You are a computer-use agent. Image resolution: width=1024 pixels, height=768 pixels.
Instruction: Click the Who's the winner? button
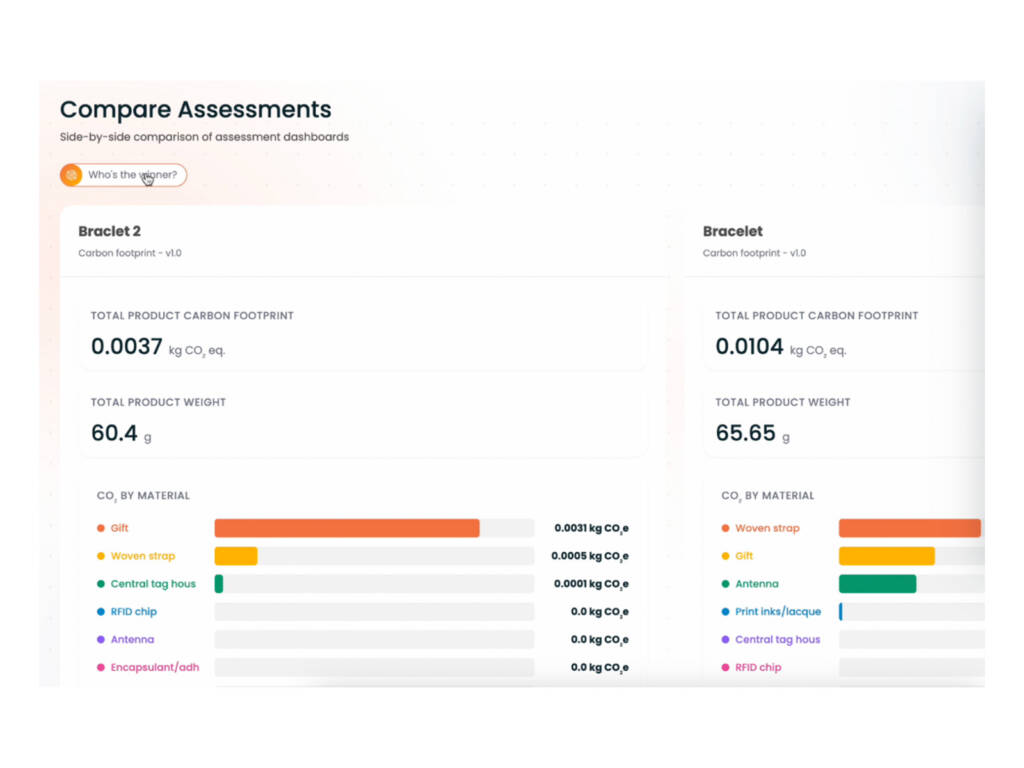[x=123, y=175]
